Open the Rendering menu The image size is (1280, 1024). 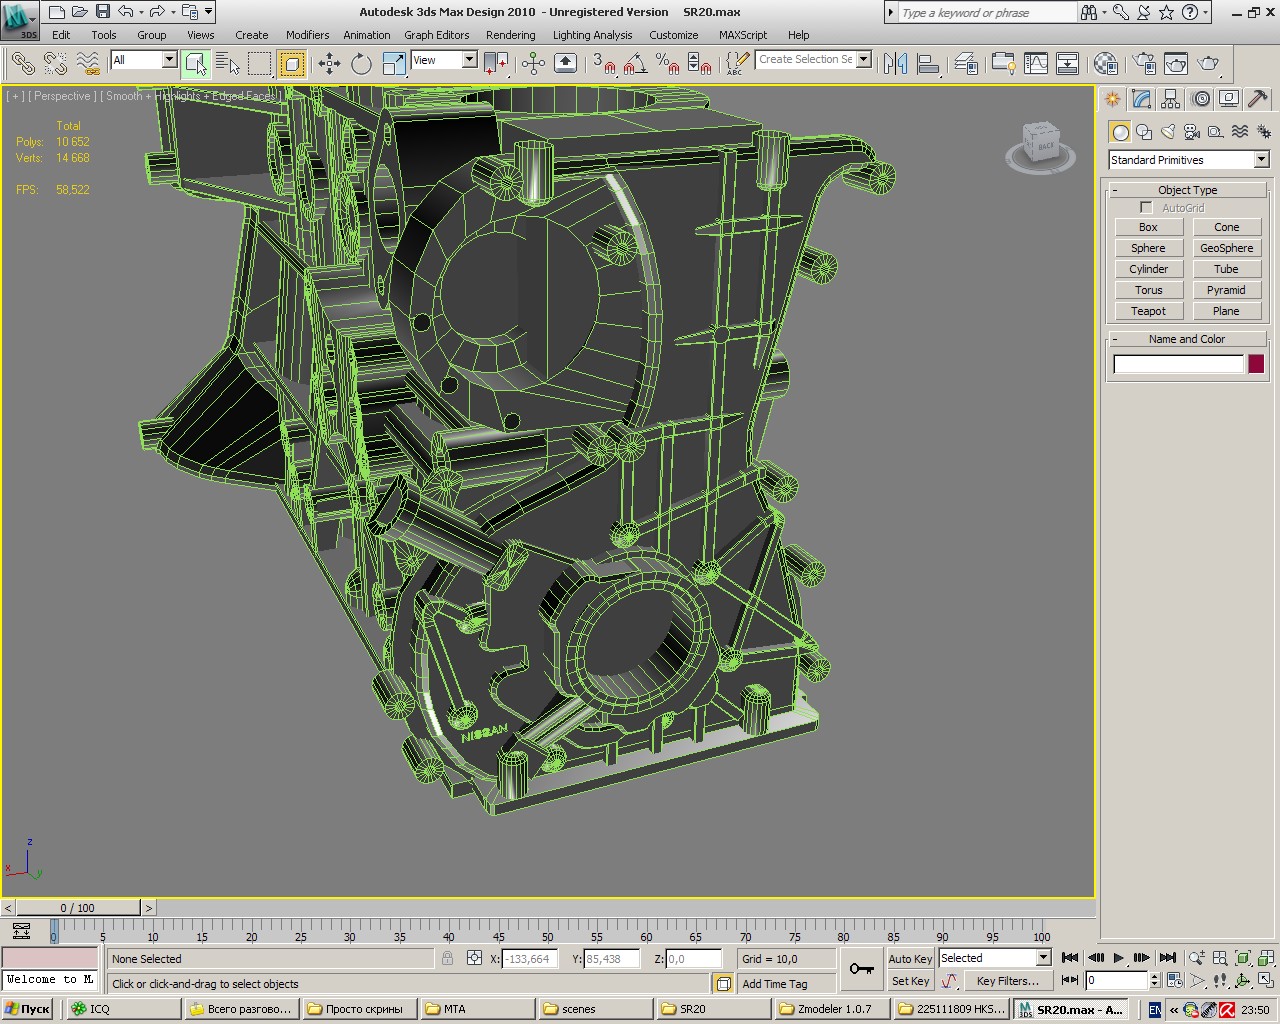[510, 35]
